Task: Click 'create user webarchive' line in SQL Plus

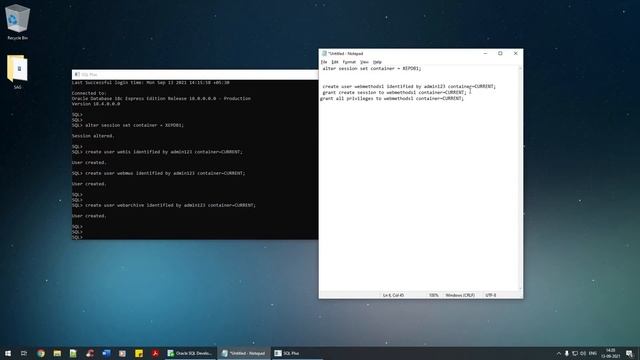Action: [x=164, y=205]
